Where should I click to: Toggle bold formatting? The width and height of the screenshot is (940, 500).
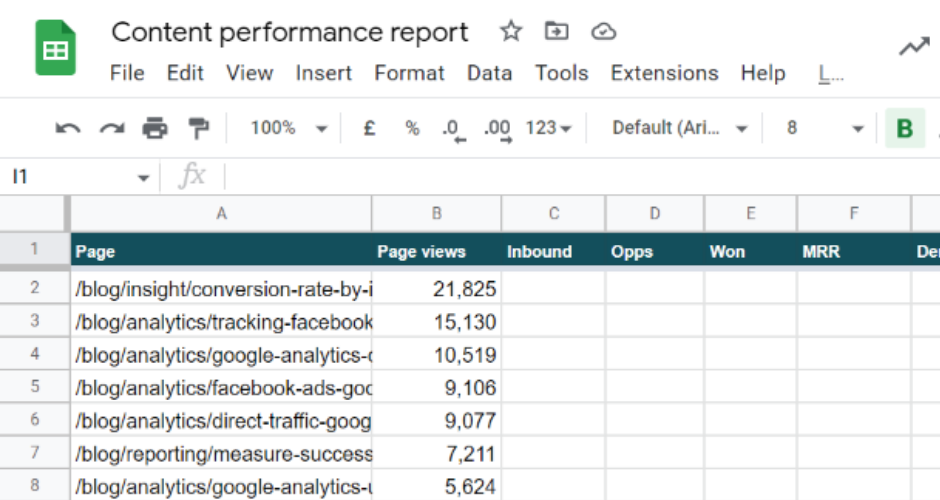(x=905, y=129)
